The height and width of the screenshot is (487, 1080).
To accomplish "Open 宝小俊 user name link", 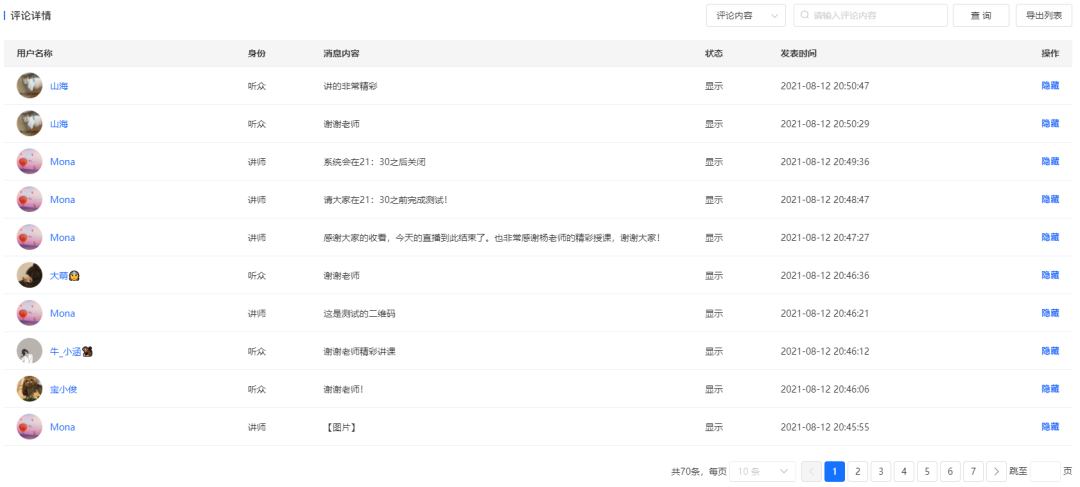I will pyautogui.click(x=63, y=389).
